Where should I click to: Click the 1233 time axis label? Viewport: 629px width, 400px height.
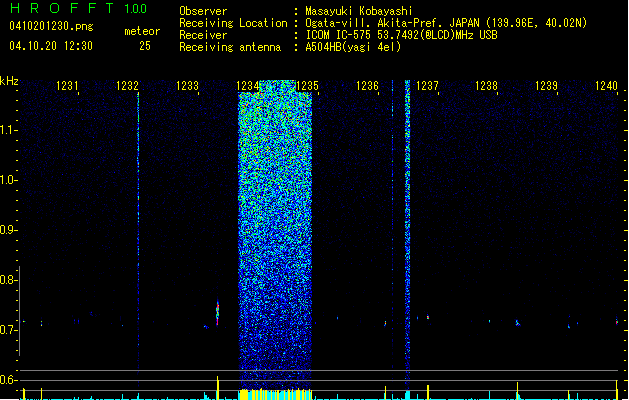187,86
